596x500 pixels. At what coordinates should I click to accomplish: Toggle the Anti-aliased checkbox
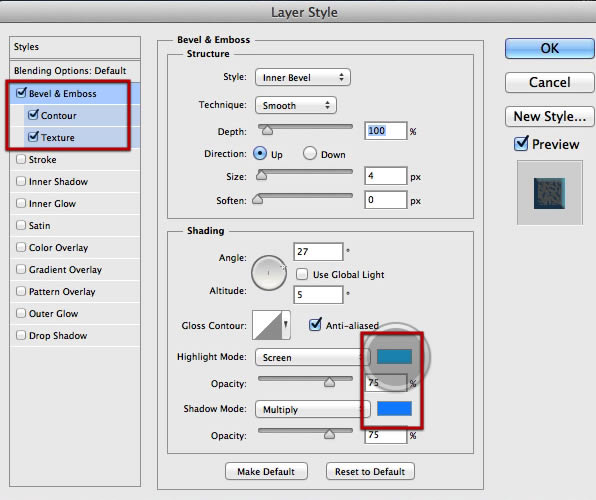click(315, 324)
